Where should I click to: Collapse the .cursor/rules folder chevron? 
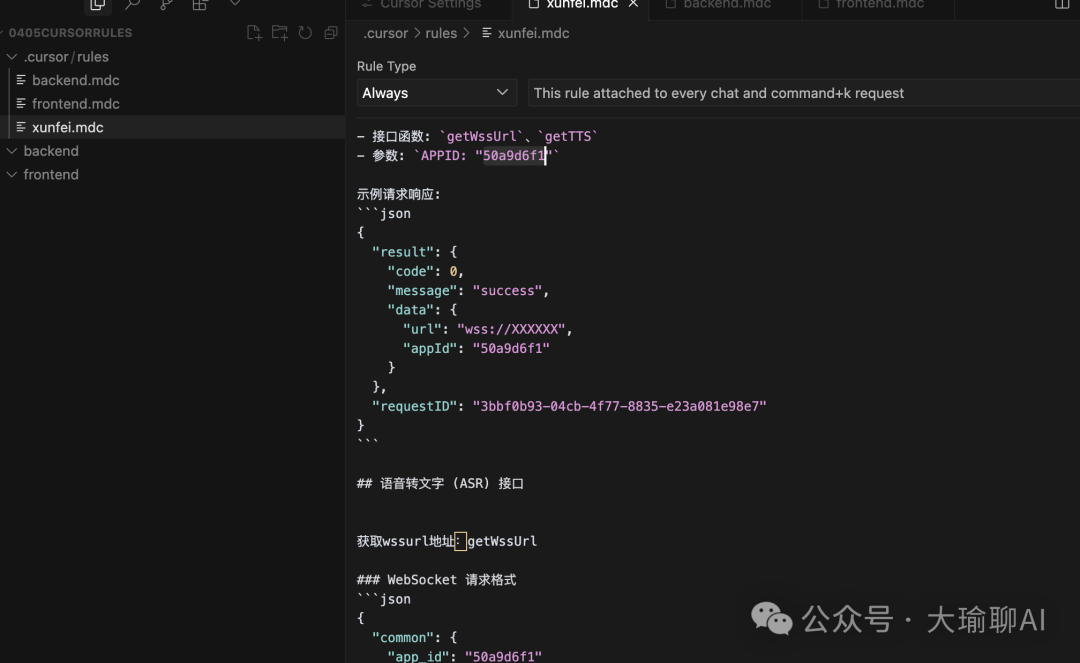(x=12, y=56)
